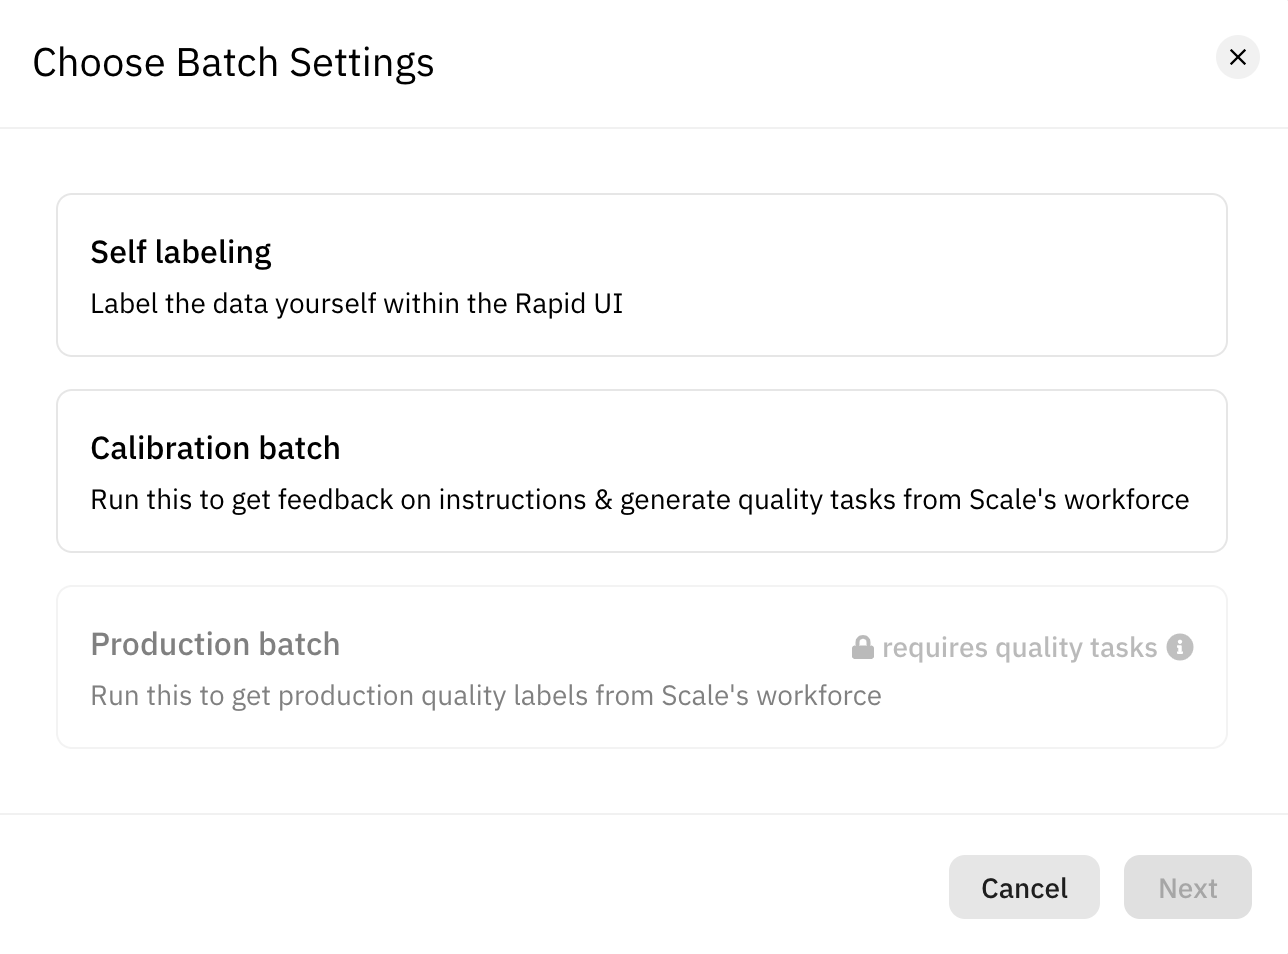
Task: Pick the locked Production batch card
Action: click(641, 667)
